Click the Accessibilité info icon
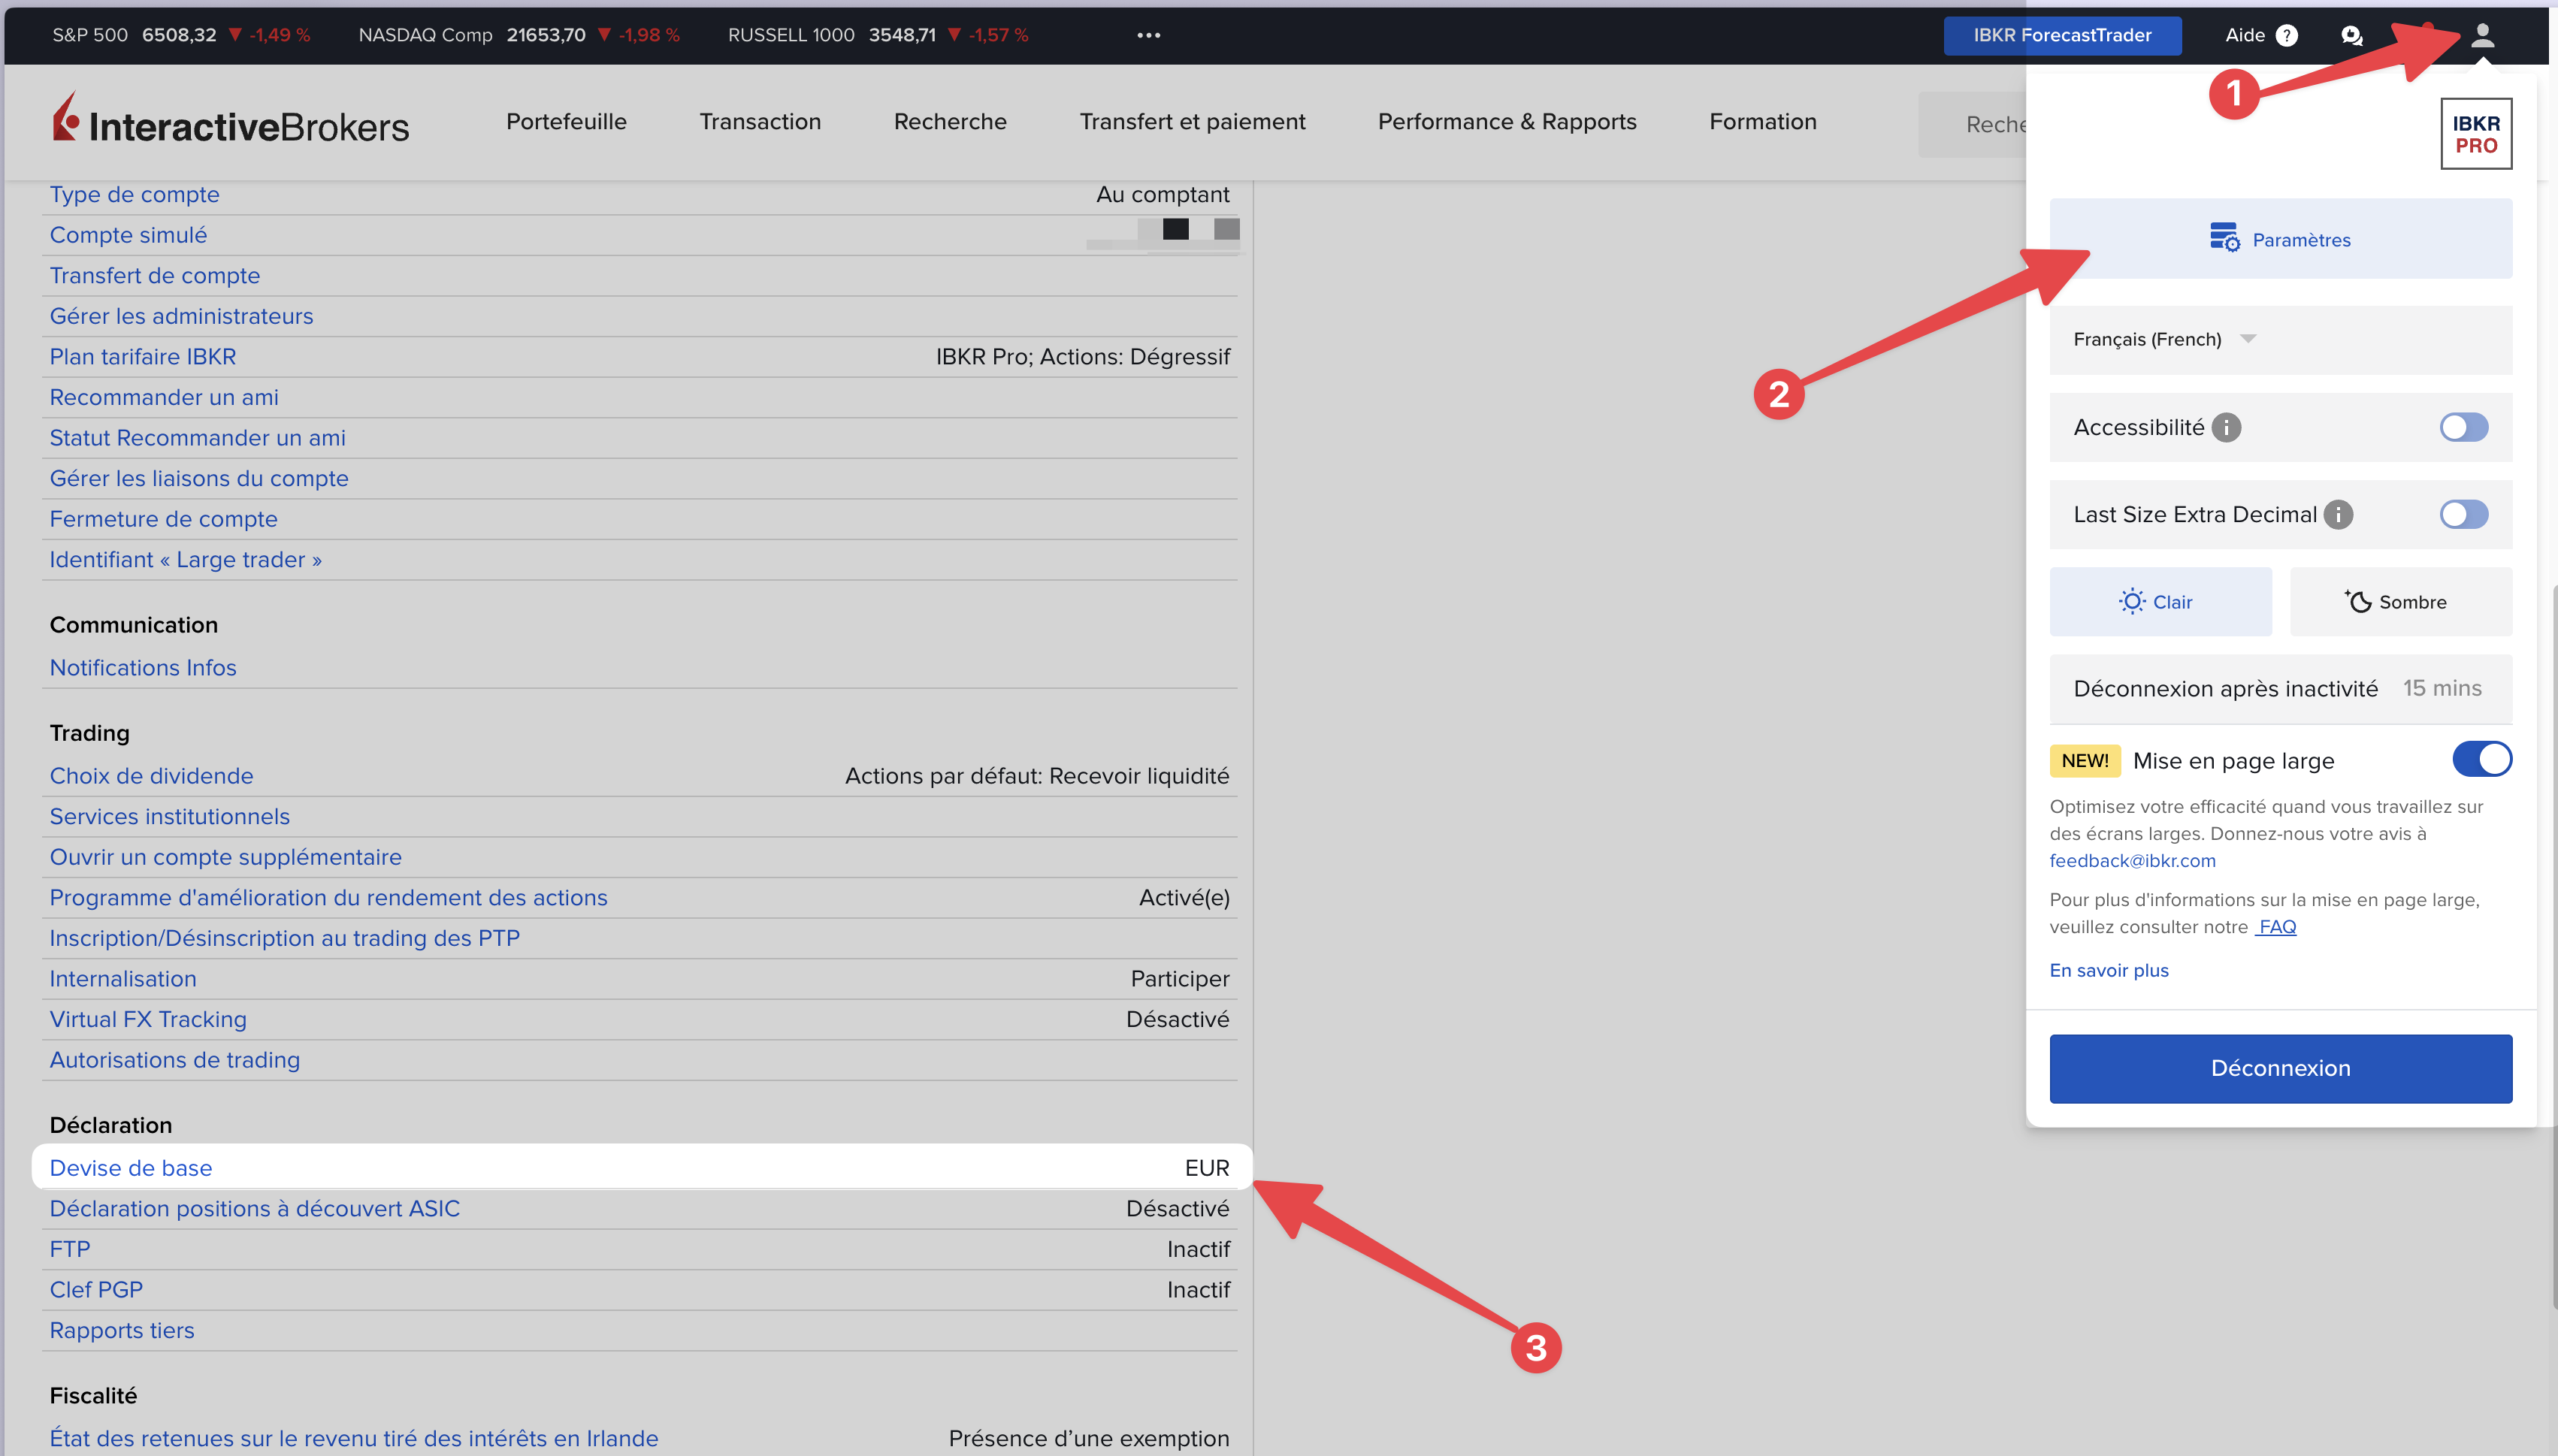The height and width of the screenshot is (1456, 2558). tap(2226, 428)
